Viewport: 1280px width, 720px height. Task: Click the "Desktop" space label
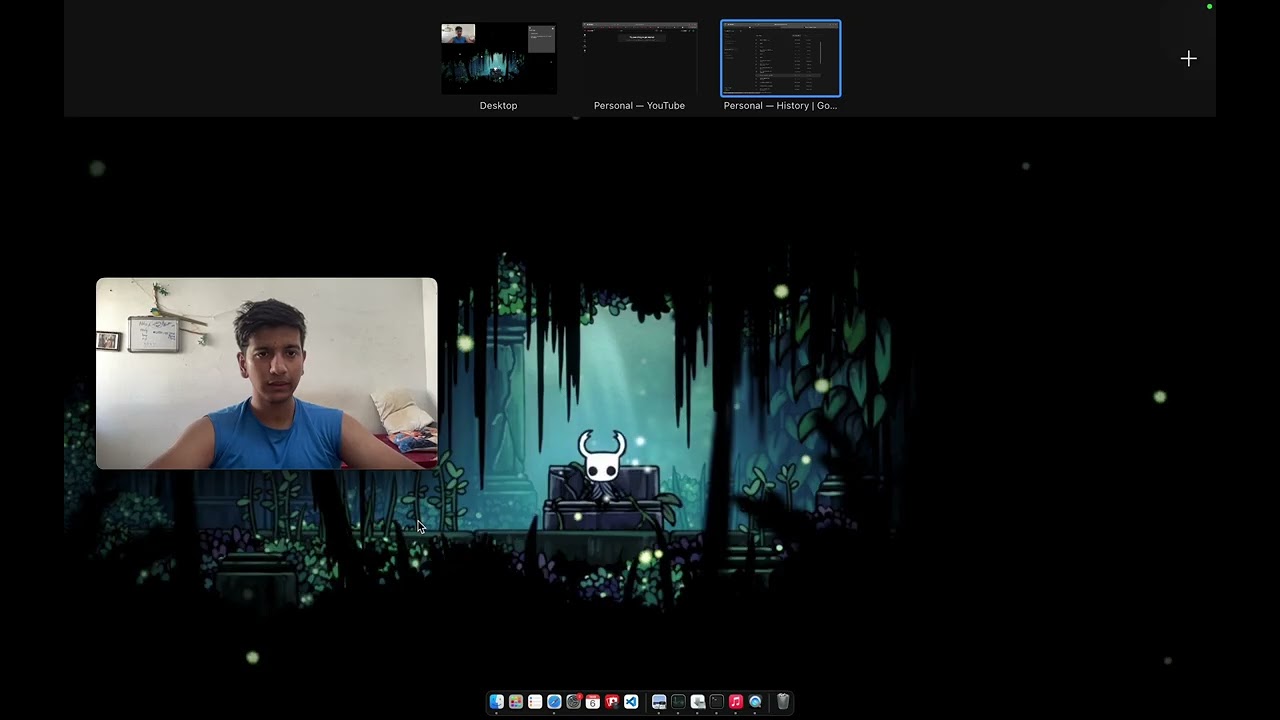tap(498, 105)
